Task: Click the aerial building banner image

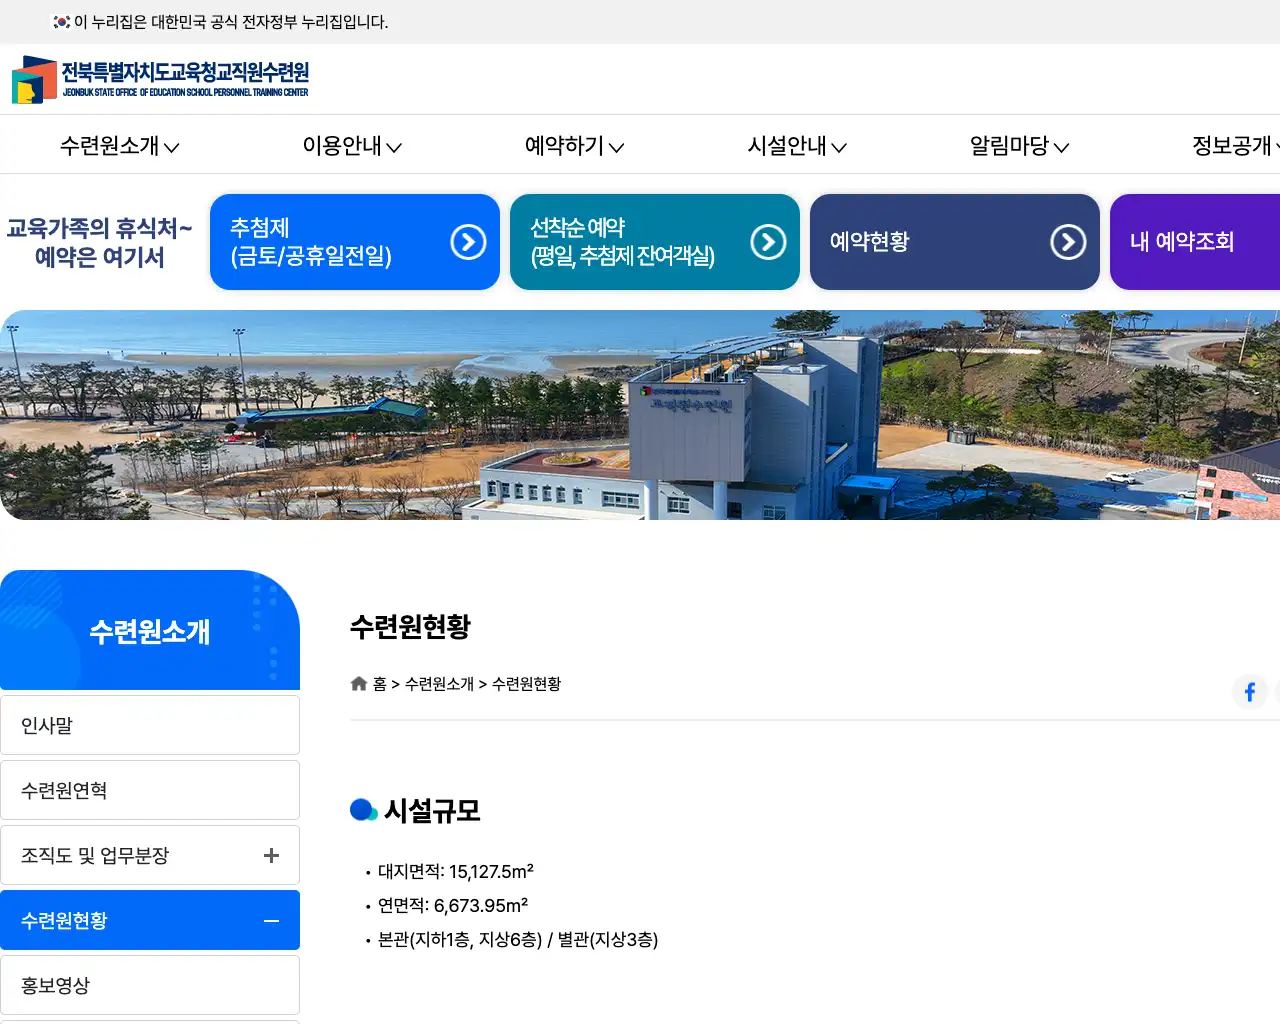Action: pyautogui.click(x=640, y=415)
